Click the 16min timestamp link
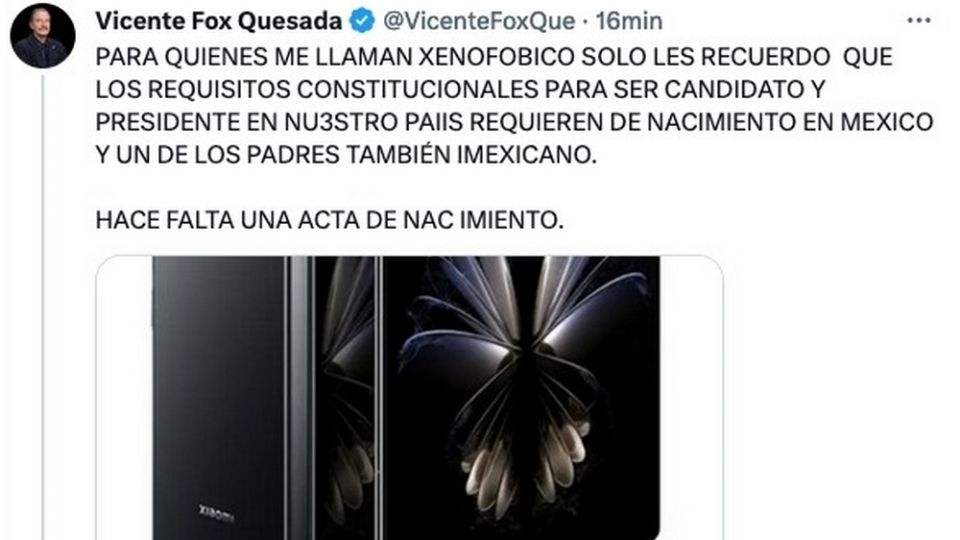Viewport: 960px width, 540px height. 629,21
